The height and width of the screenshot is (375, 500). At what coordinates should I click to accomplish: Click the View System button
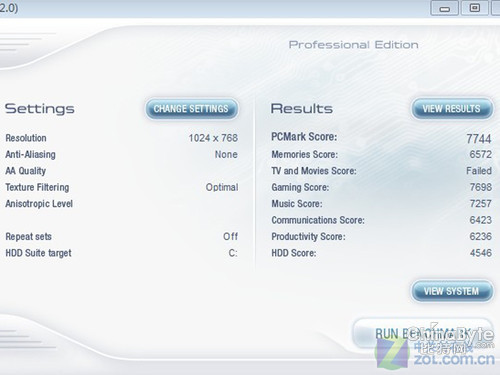click(x=452, y=291)
